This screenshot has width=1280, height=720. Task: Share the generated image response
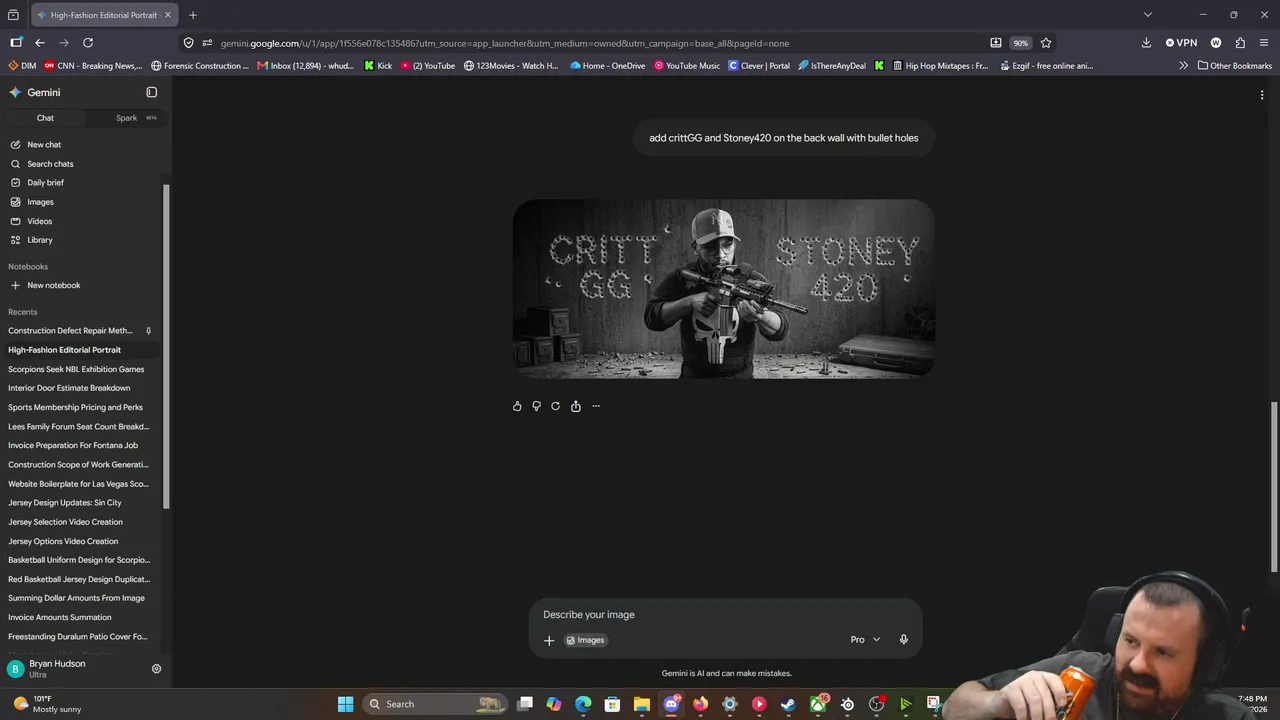(x=576, y=406)
